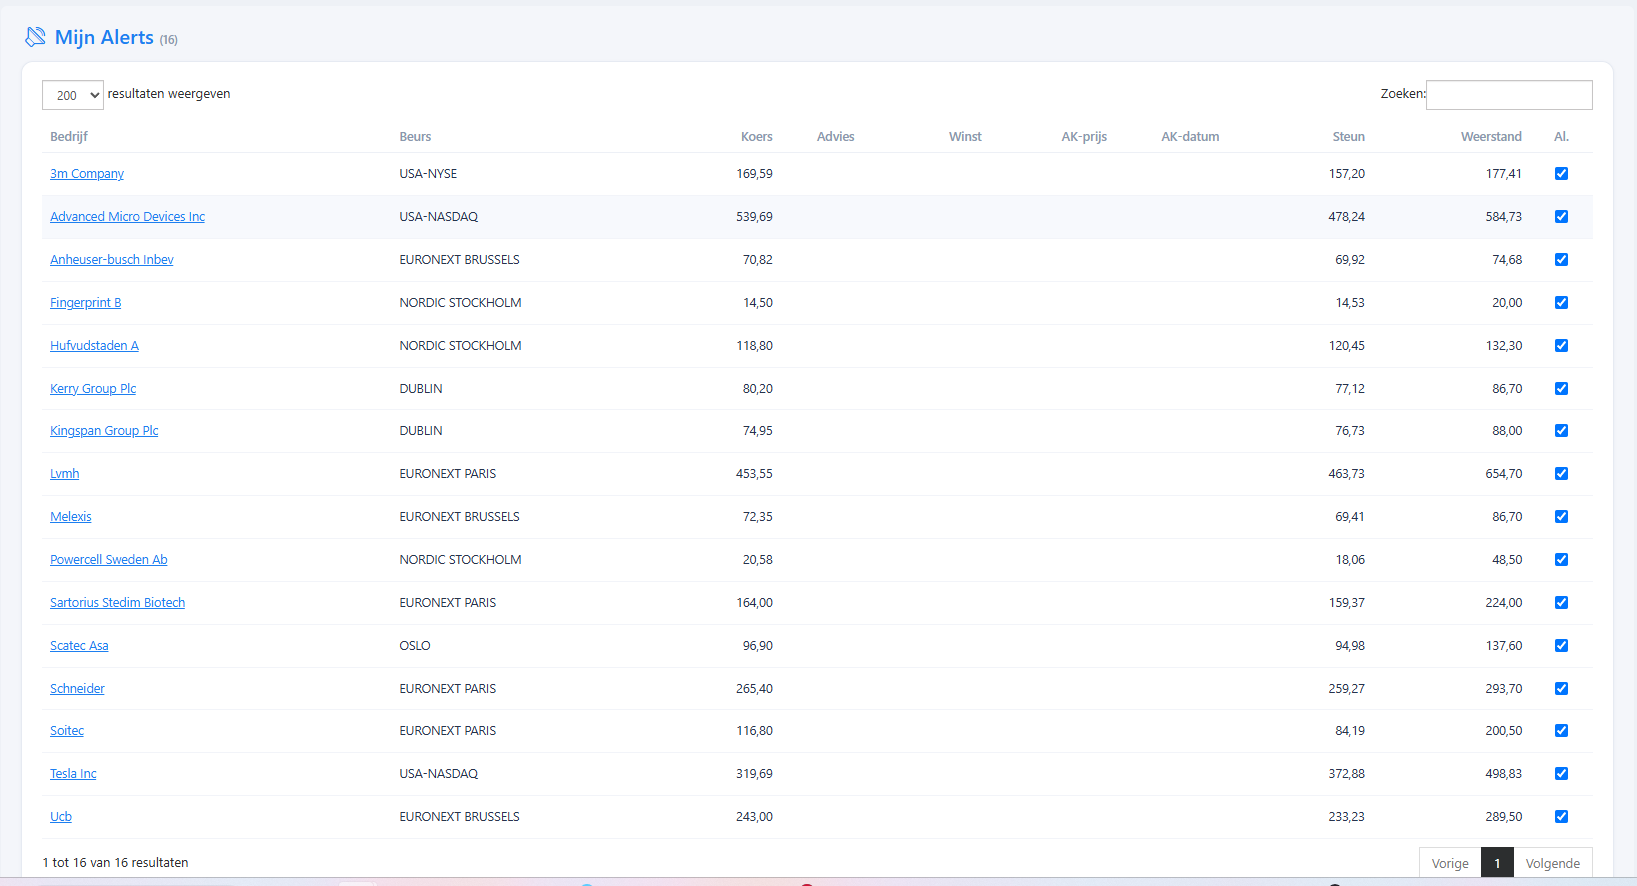
Task: Open the results-per-page dropdown showing 200
Action: point(73,95)
